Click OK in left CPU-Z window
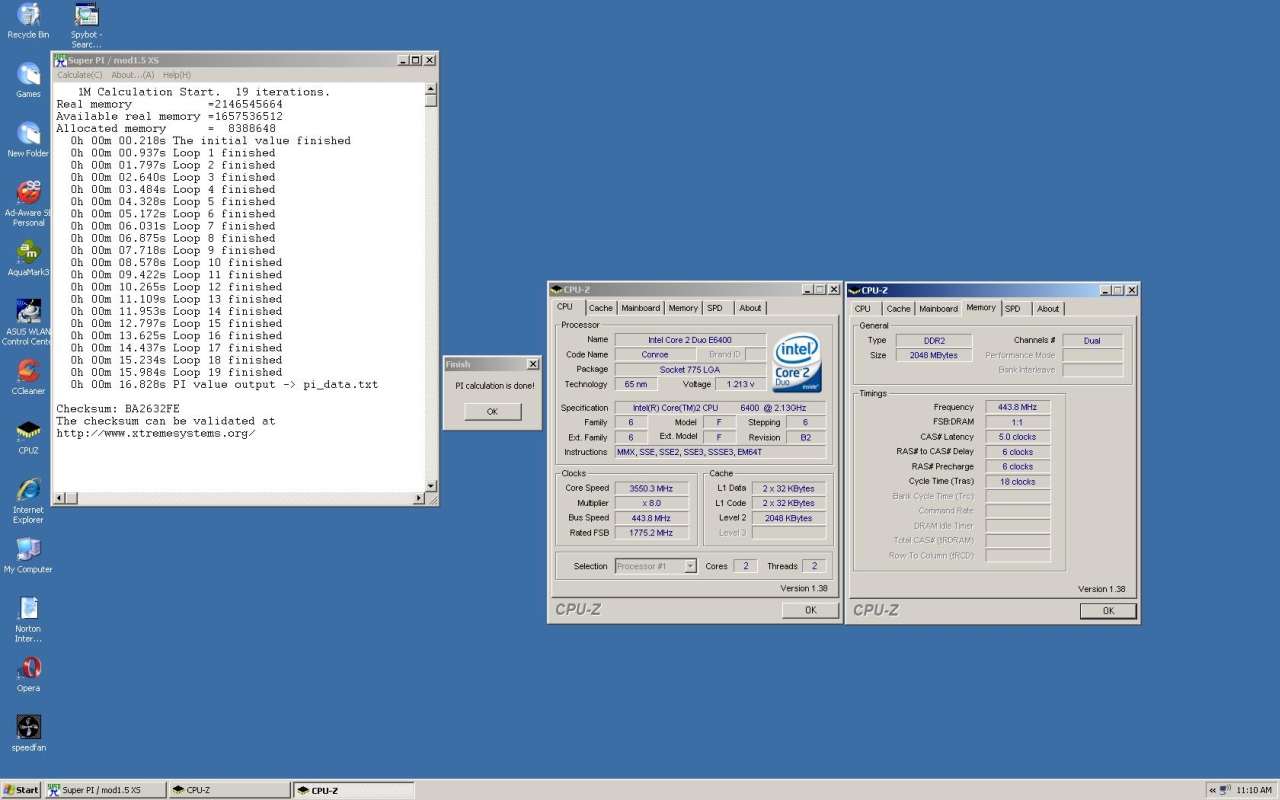Viewport: 1280px width, 800px height. tap(810, 610)
